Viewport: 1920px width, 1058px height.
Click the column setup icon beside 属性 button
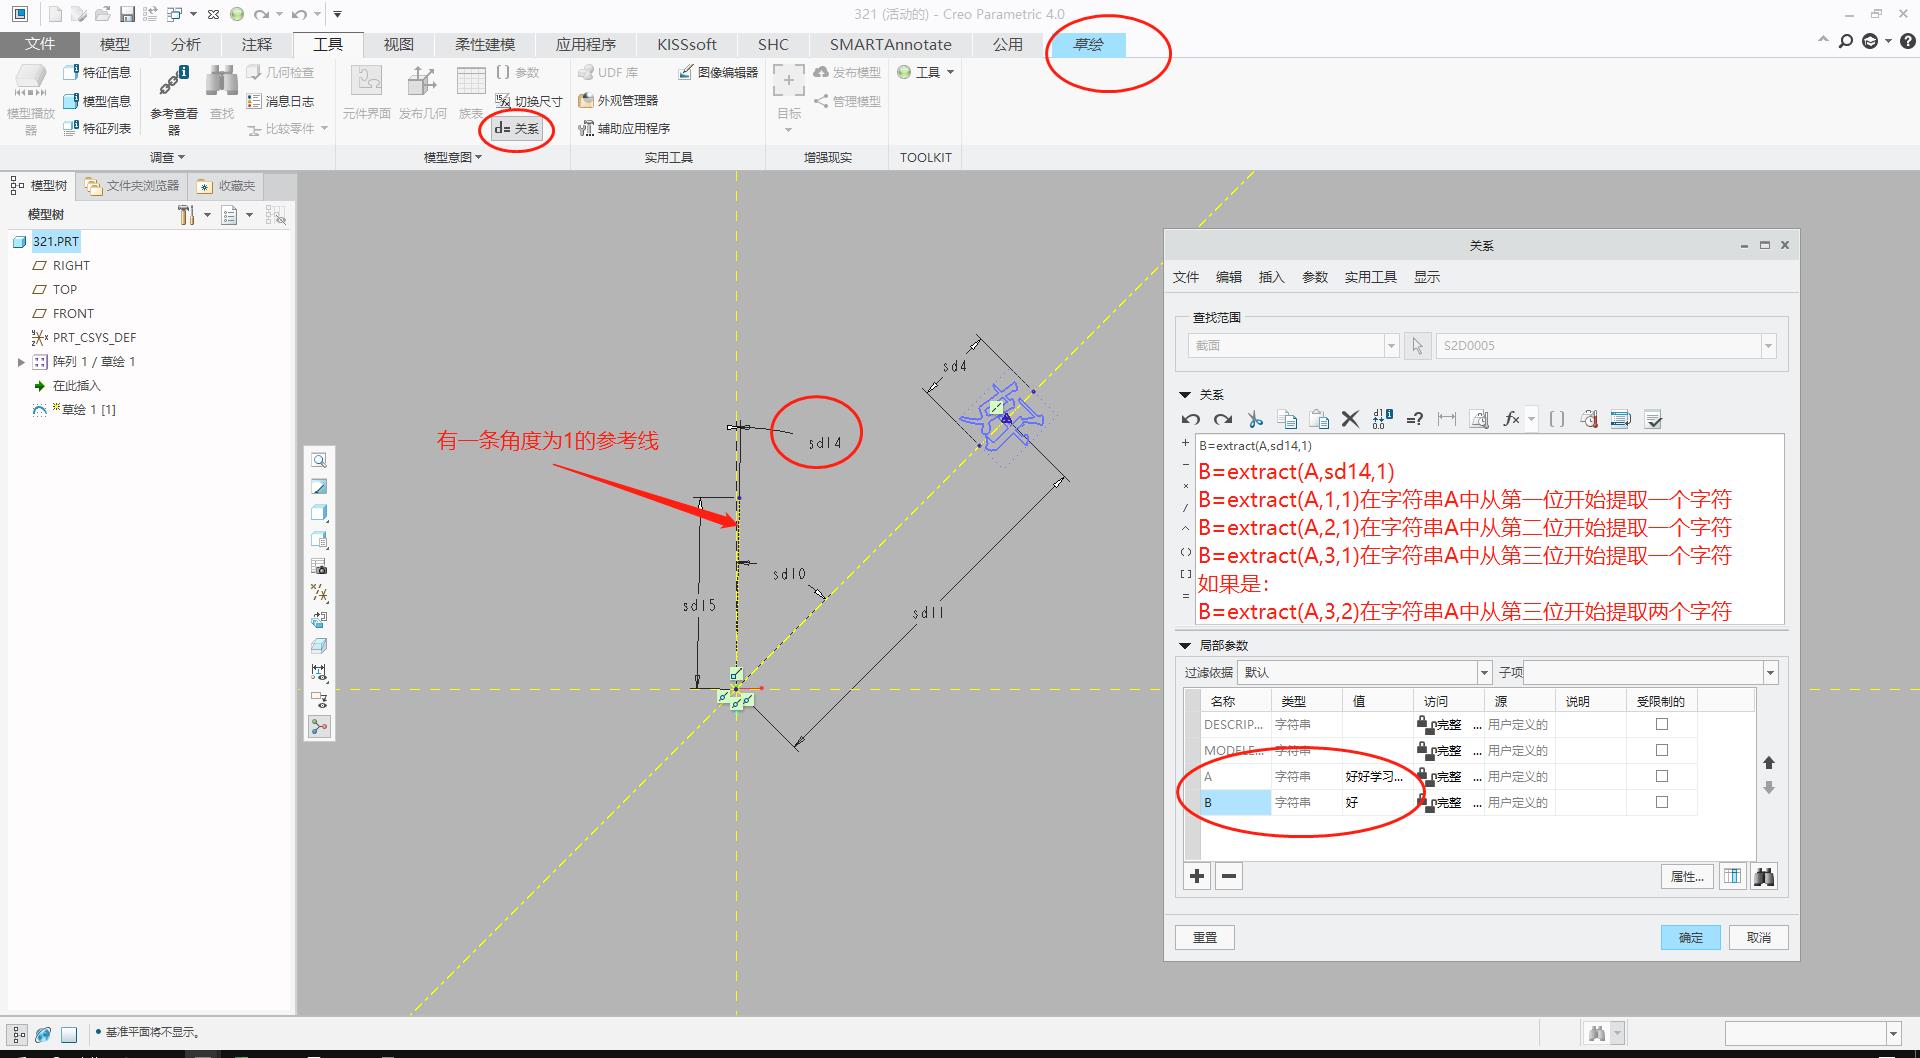click(1732, 876)
